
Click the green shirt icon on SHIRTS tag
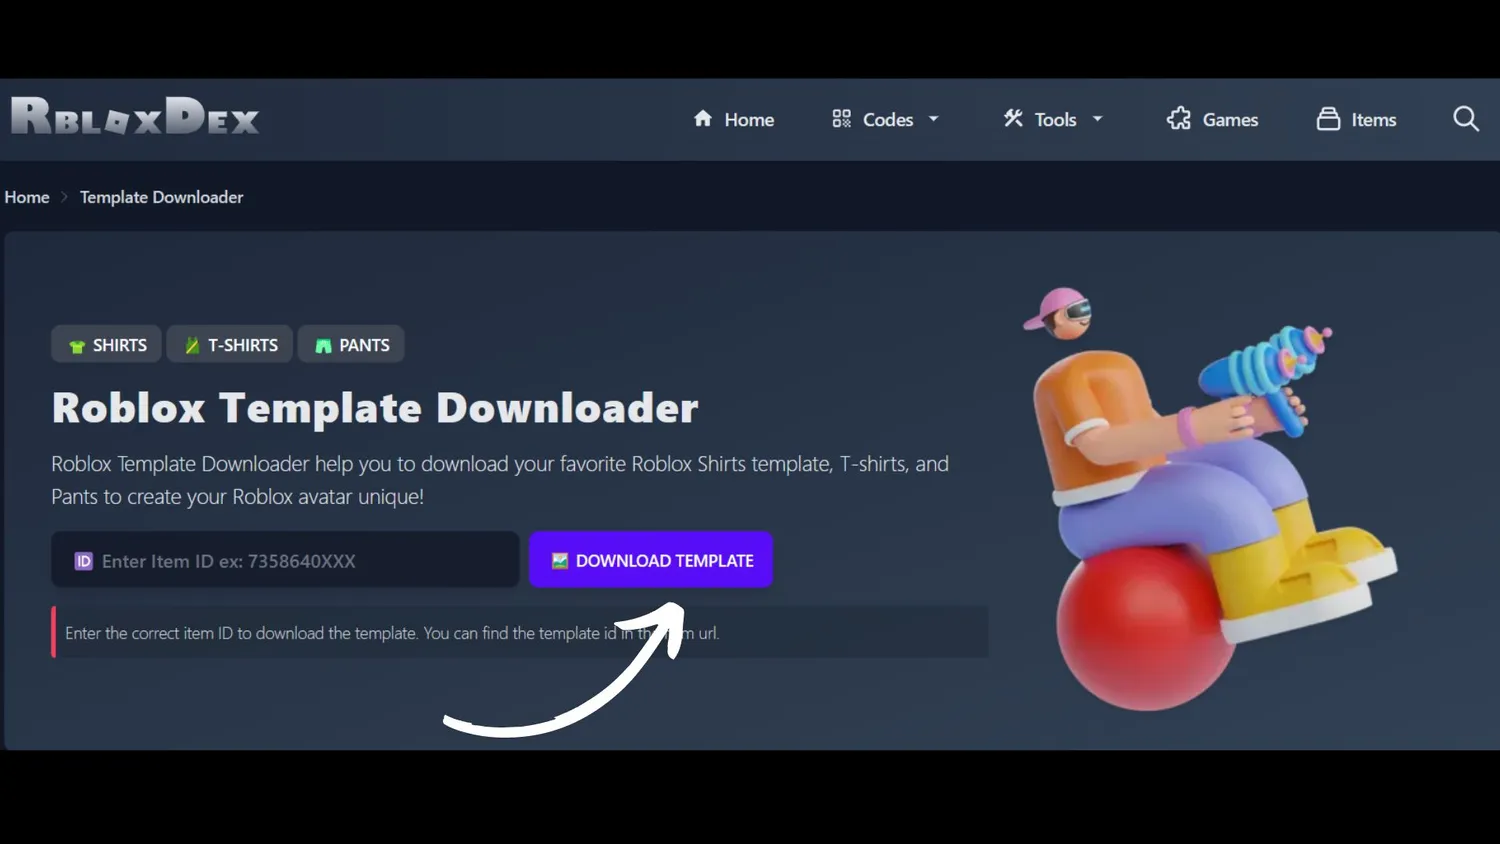[x=77, y=346]
